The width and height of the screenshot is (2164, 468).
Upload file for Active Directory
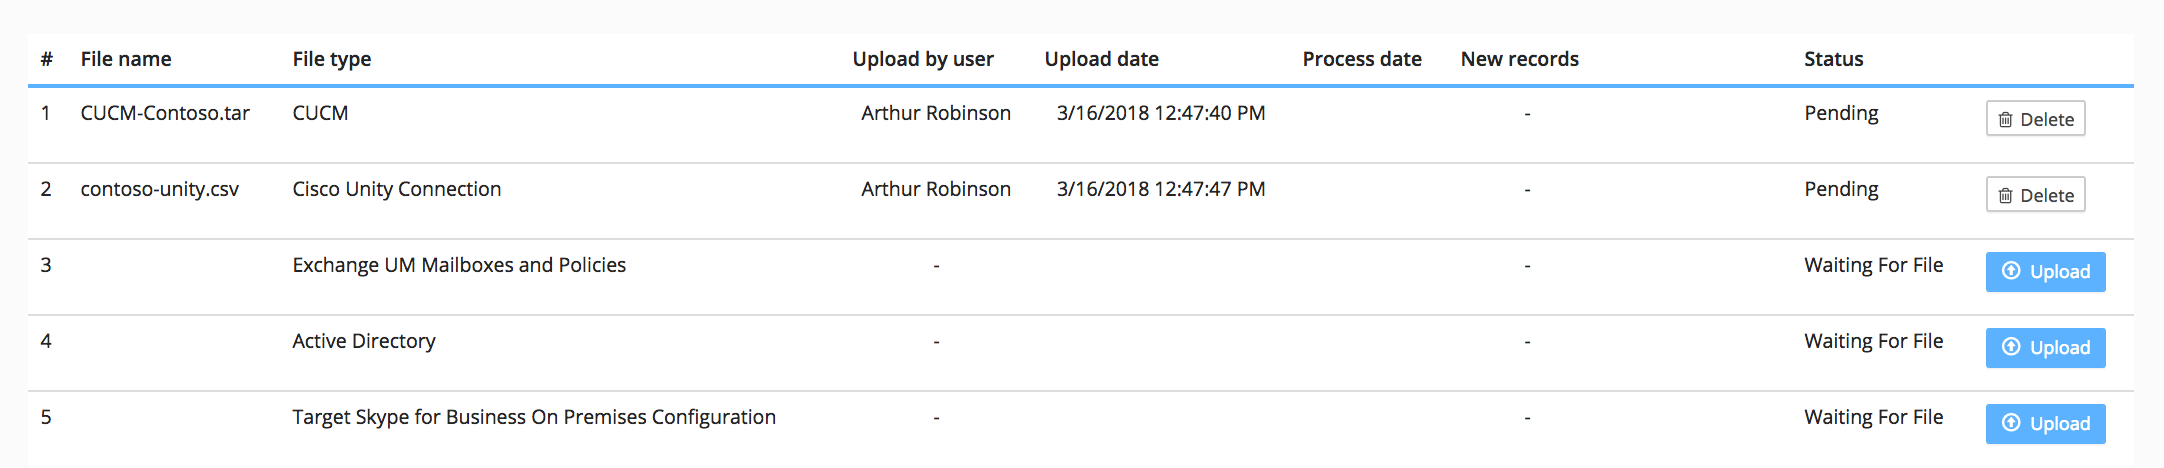click(x=2045, y=348)
